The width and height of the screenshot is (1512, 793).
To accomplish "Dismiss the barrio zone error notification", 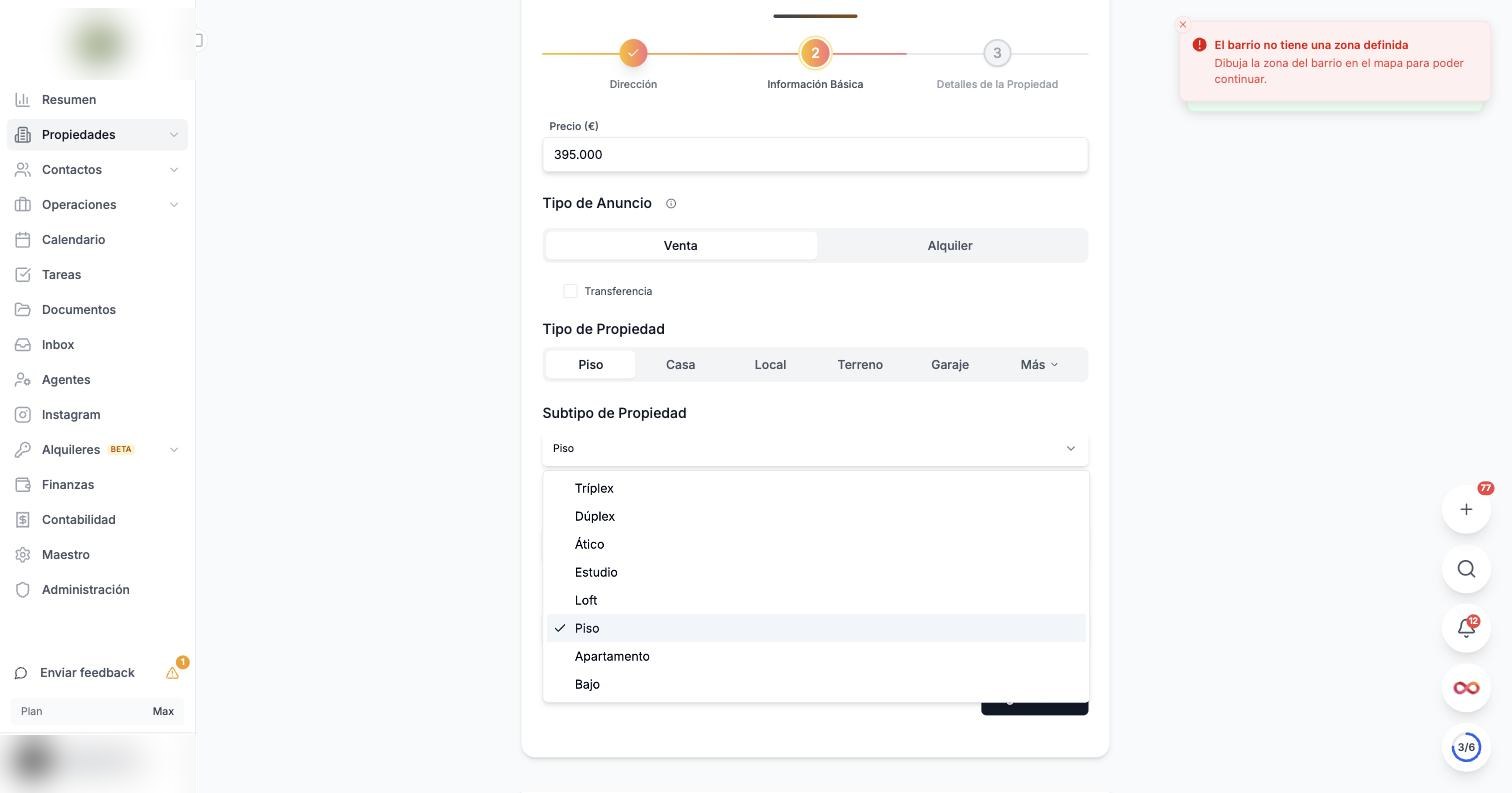I will pos(1183,24).
